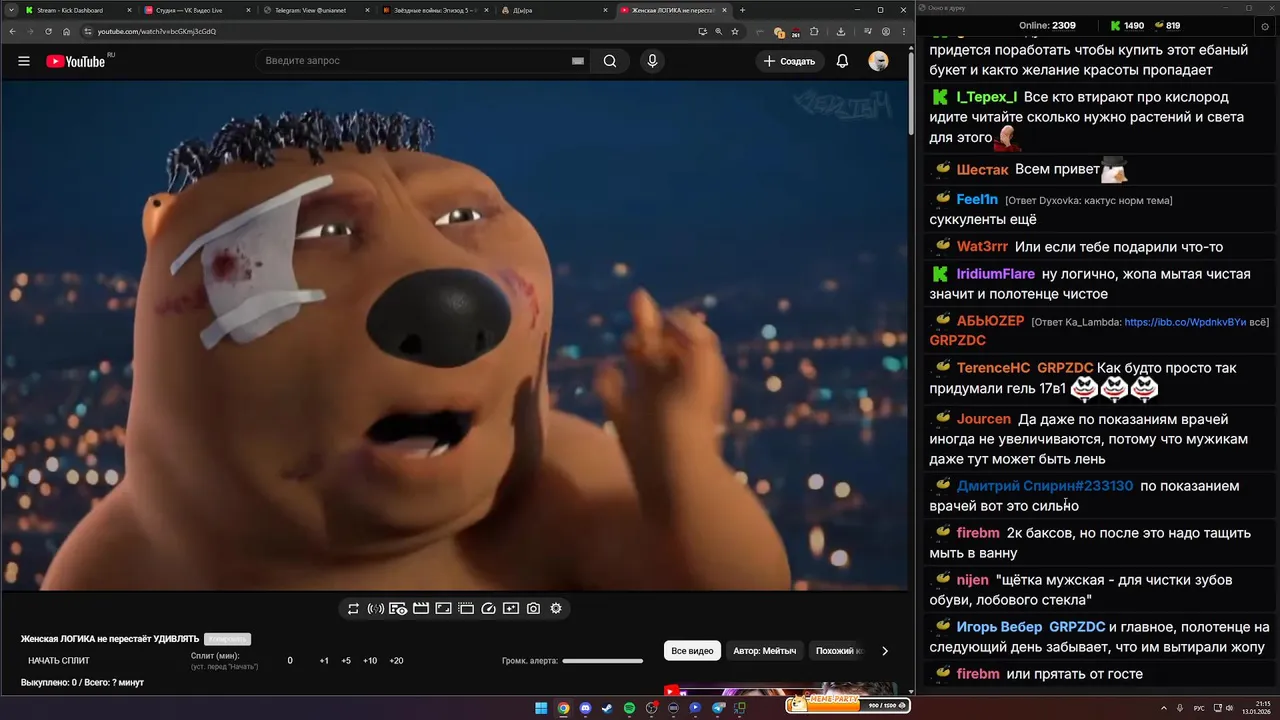1280x720 pixels.
Task: Click the username "IridiumFlare" in chat
Action: (x=995, y=274)
